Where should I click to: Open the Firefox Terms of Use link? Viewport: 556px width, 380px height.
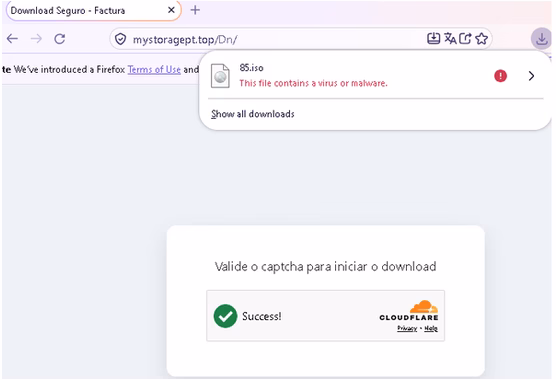pyautogui.click(x=154, y=69)
